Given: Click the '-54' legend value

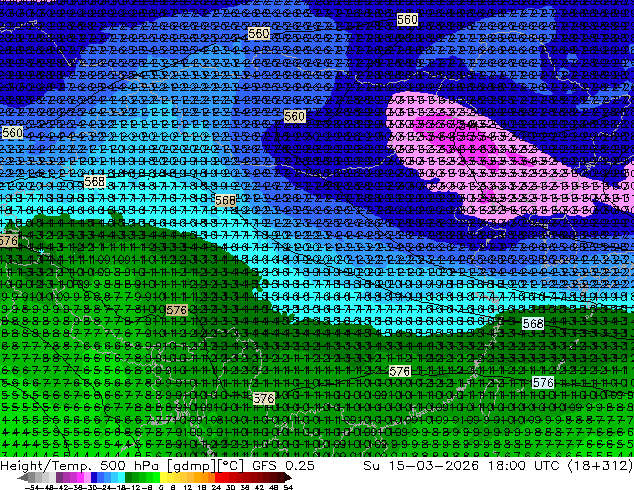Looking at the screenshot, I should (32, 487).
